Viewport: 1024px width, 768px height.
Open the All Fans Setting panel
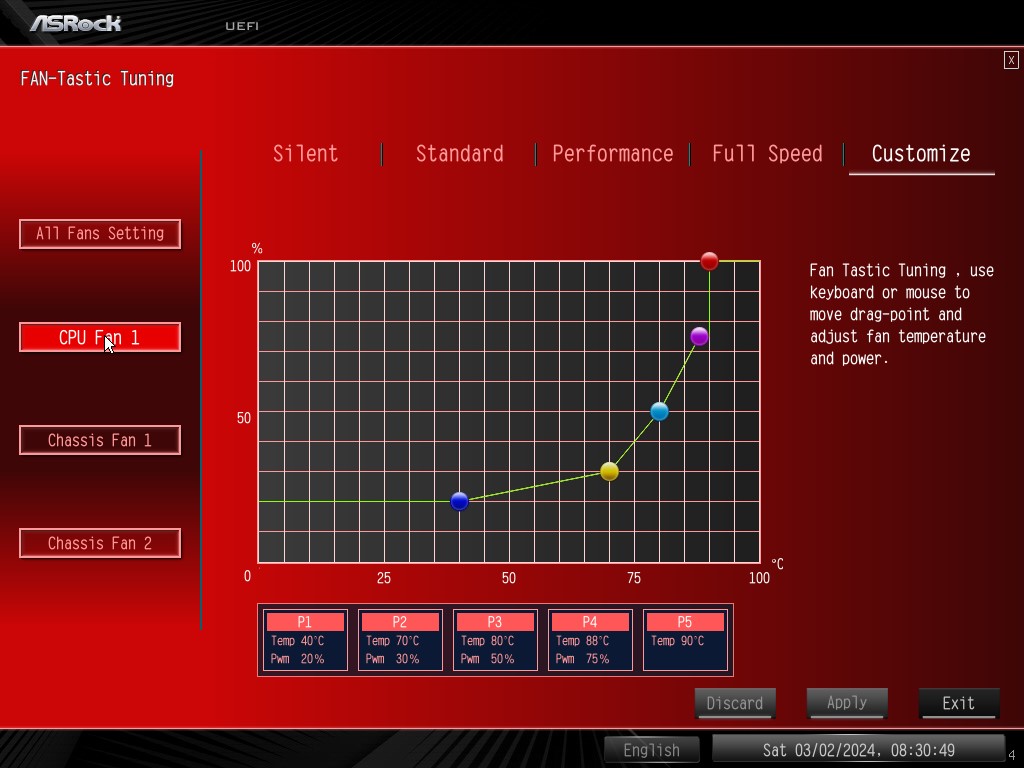[x=100, y=233]
